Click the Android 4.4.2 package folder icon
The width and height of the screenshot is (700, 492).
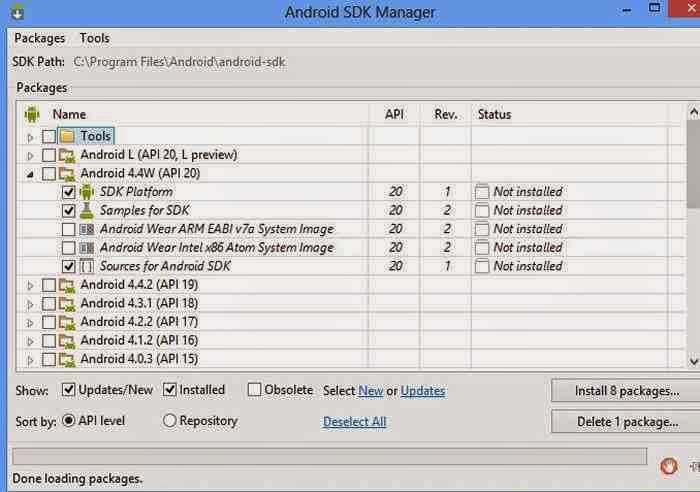pyautogui.click(x=67, y=286)
